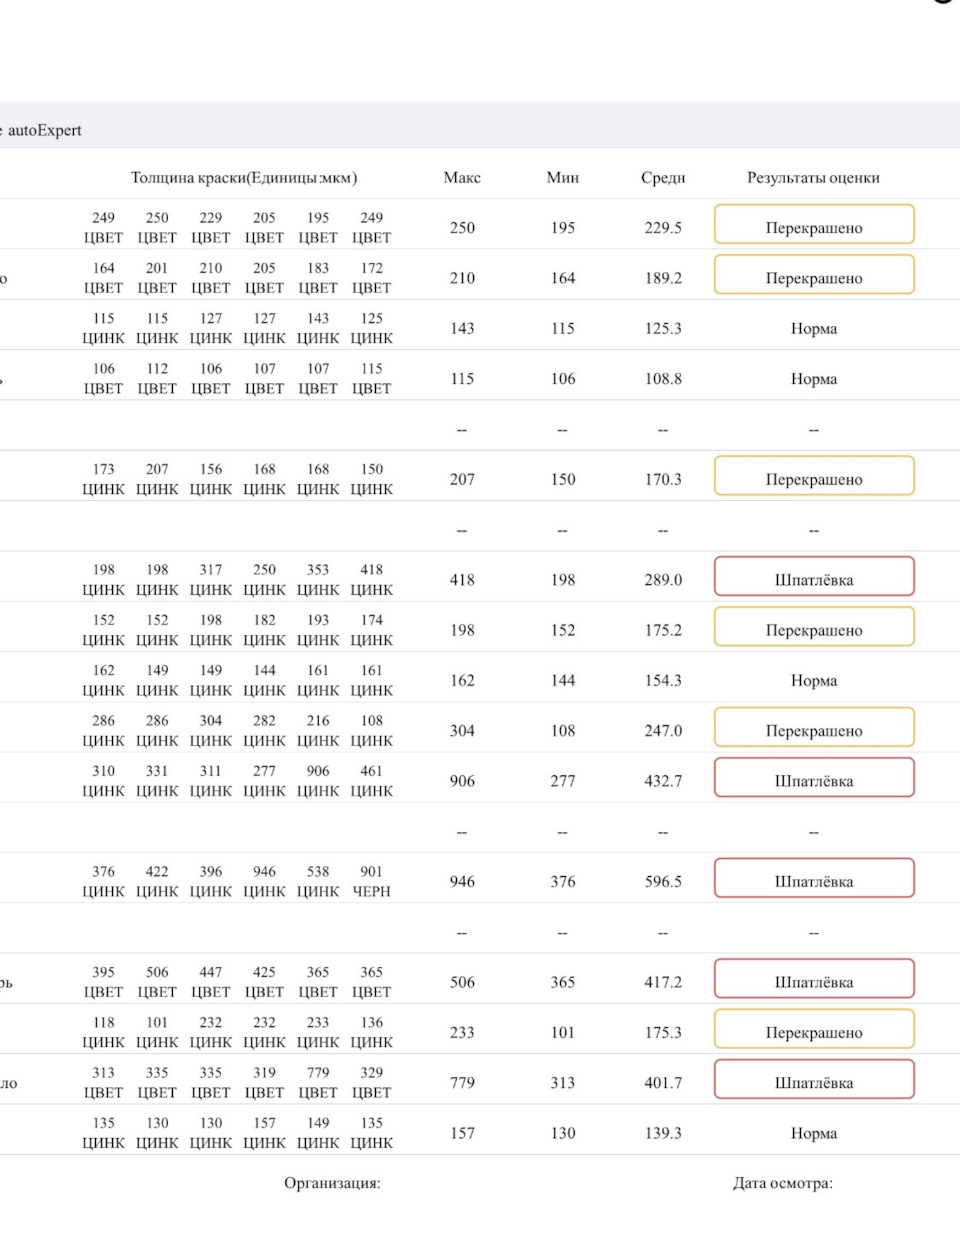Click the autoExpert title text
The width and height of the screenshot is (960, 1252).
45,130
